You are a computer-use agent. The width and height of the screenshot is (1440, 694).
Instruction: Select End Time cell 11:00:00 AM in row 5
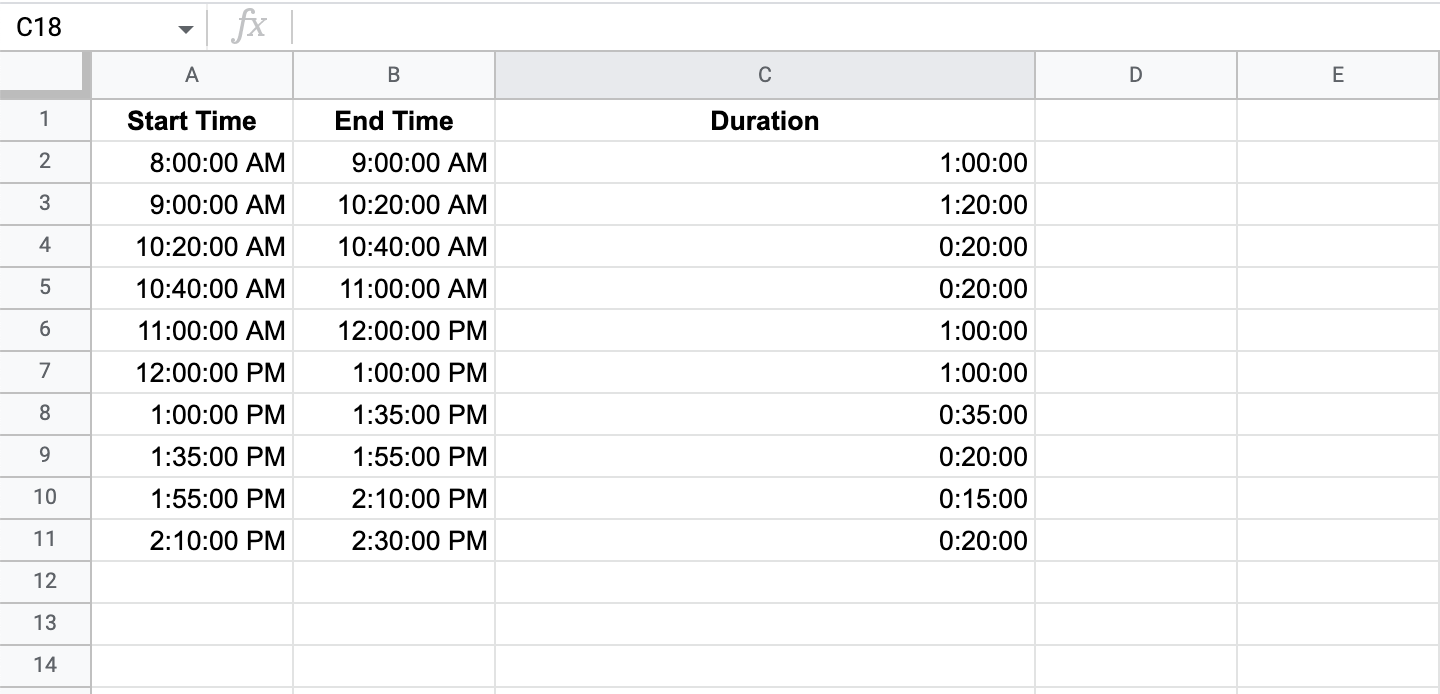394,288
